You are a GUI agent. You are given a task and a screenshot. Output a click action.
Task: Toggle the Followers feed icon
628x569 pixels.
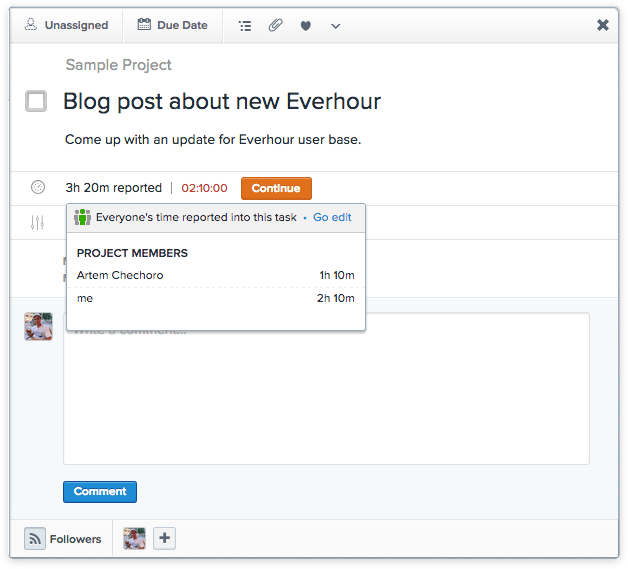35,539
